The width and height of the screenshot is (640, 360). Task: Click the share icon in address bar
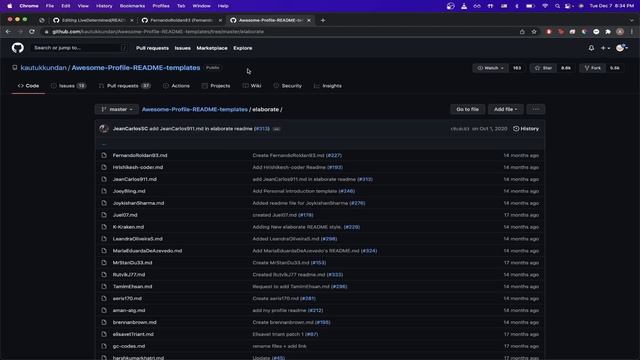(522, 31)
